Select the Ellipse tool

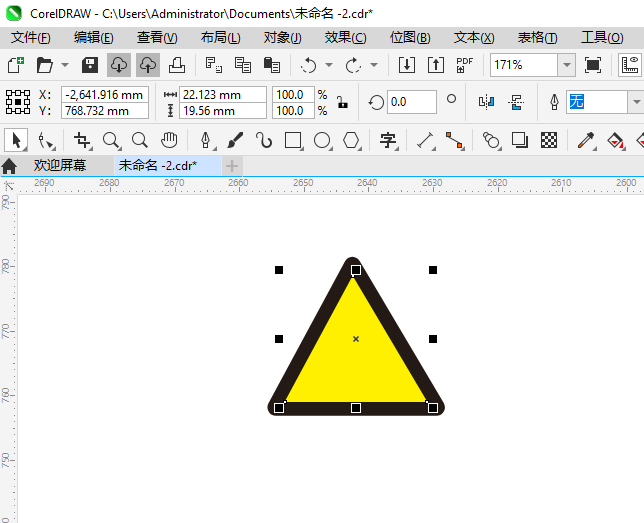(x=322, y=141)
